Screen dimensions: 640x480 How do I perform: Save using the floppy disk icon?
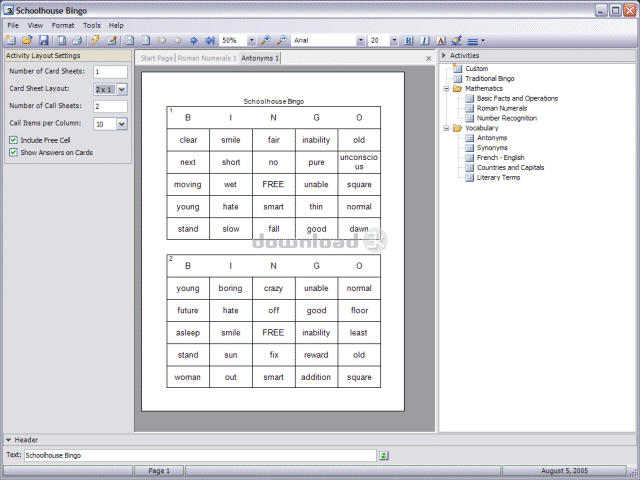[x=43, y=40]
